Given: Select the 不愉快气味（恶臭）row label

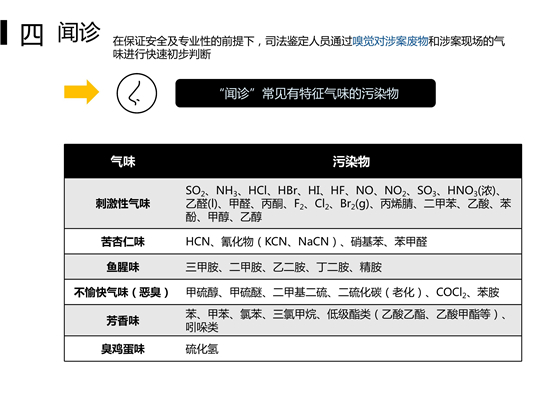Looking at the screenshot, I should click(x=121, y=292).
